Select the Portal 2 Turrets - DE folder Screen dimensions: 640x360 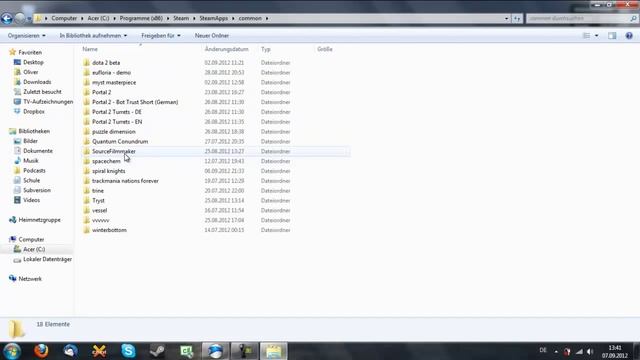point(117,112)
